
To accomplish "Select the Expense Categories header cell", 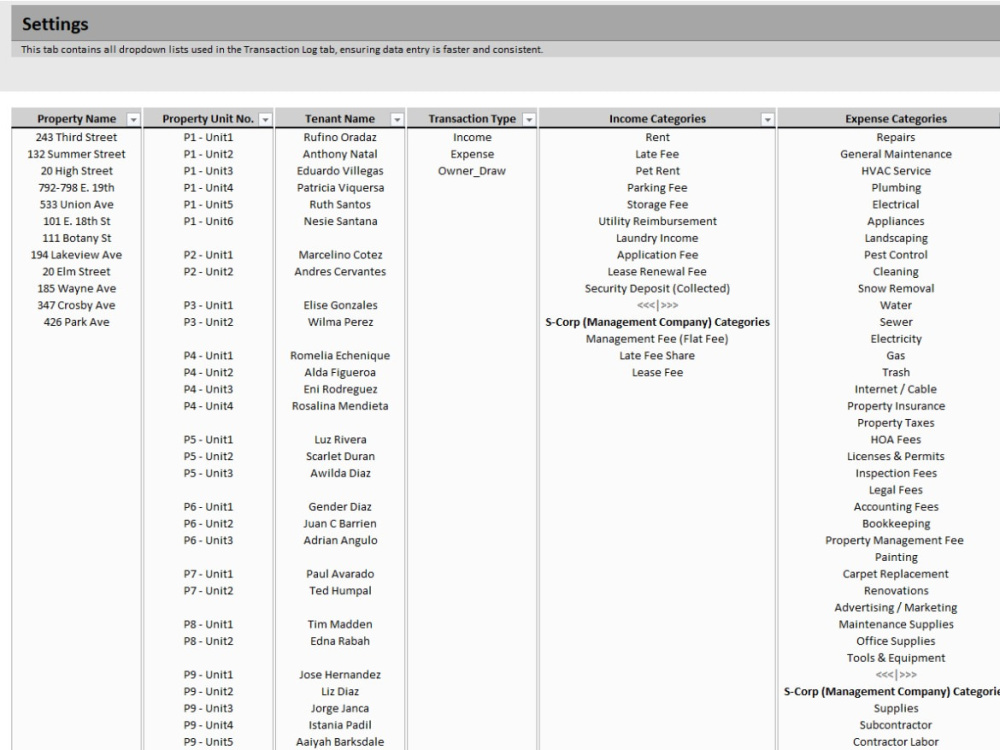I will click(x=895, y=119).
